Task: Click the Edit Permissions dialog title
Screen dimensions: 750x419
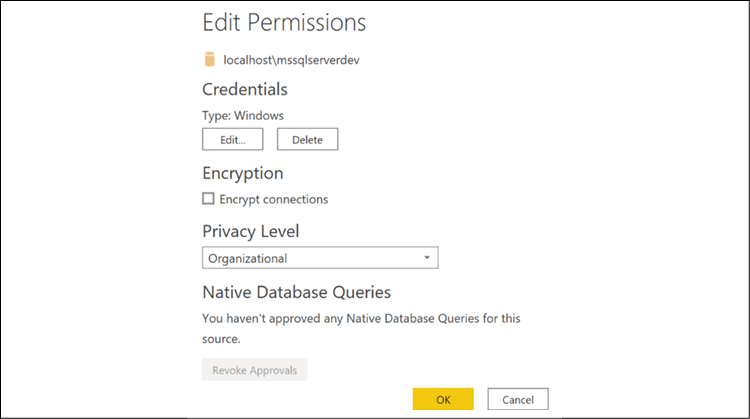Action: pyautogui.click(x=284, y=22)
